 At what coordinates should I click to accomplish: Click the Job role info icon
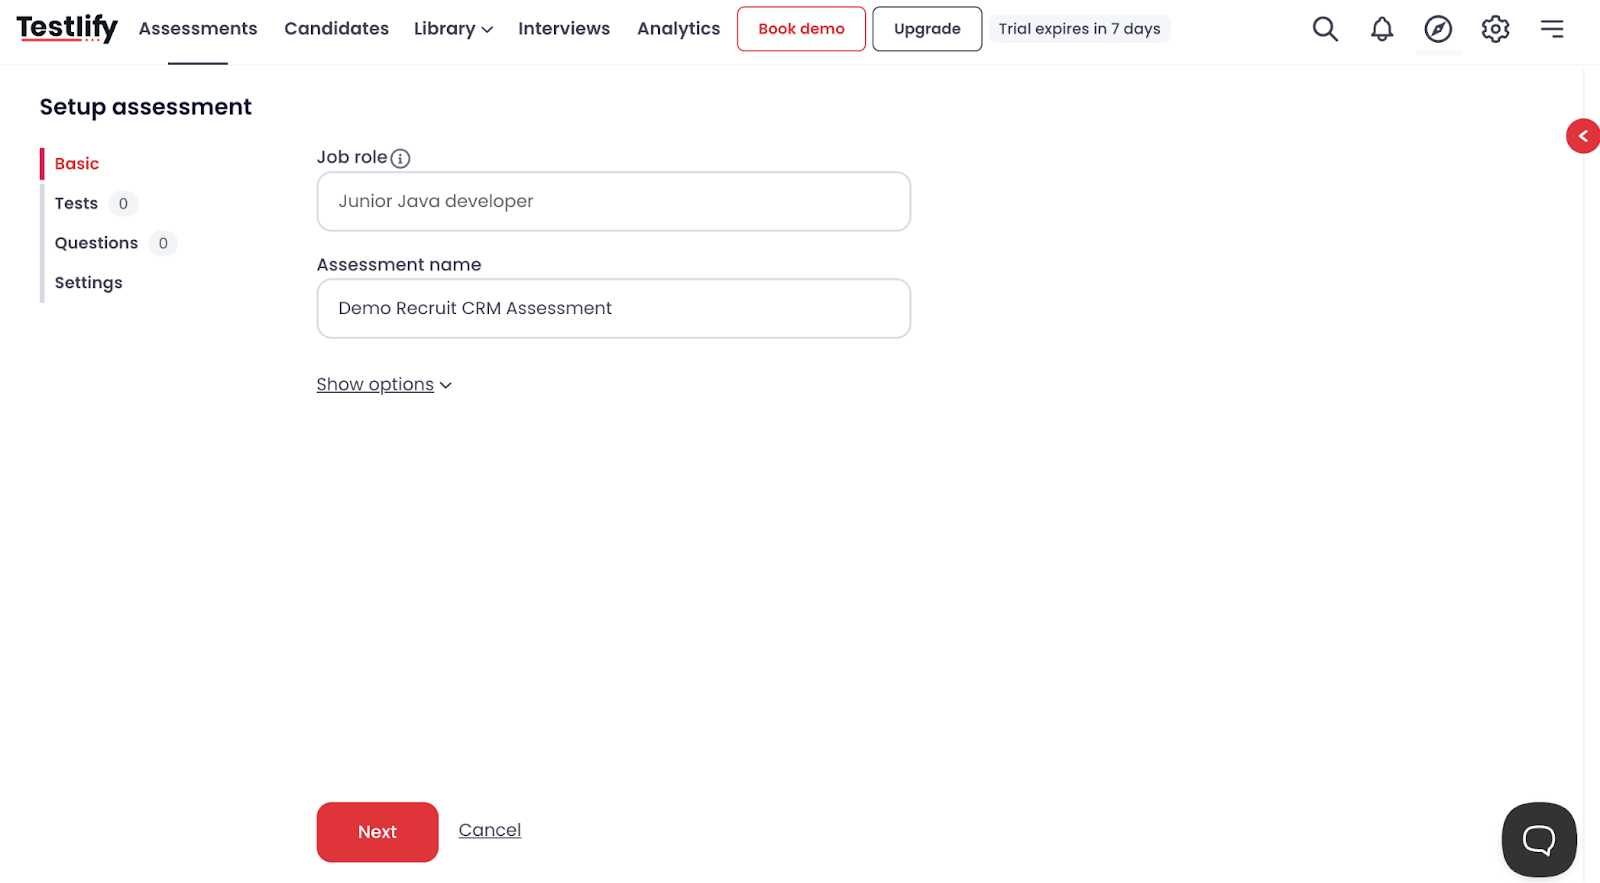(400, 158)
